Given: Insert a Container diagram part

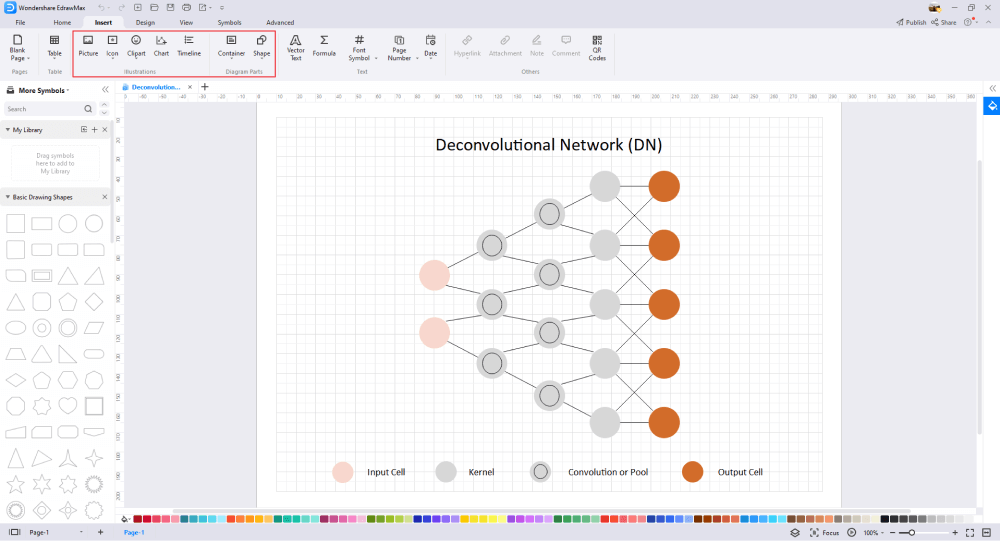Looking at the screenshot, I should click(232, 46).
